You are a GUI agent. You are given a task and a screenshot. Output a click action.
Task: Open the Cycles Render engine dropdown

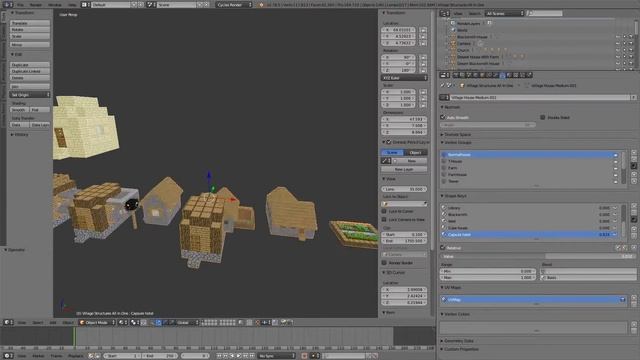click(x=234, y=4)
